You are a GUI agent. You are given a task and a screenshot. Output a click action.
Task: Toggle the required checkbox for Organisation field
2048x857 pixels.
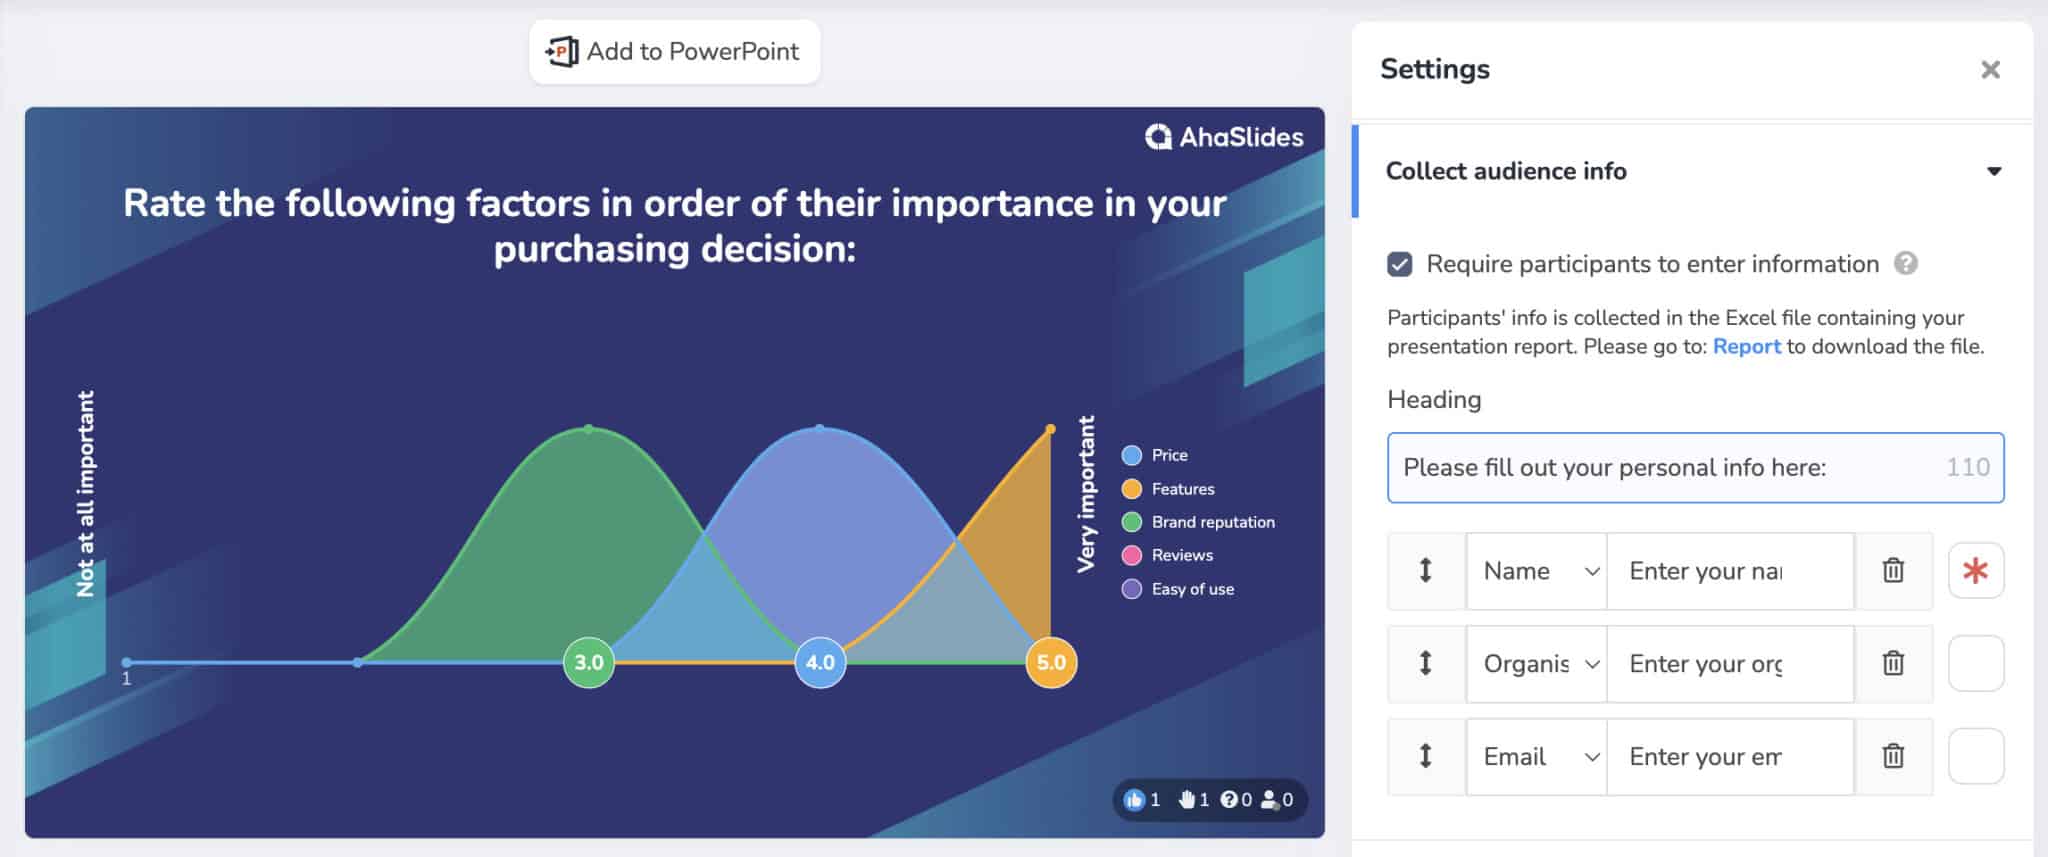1976,663
